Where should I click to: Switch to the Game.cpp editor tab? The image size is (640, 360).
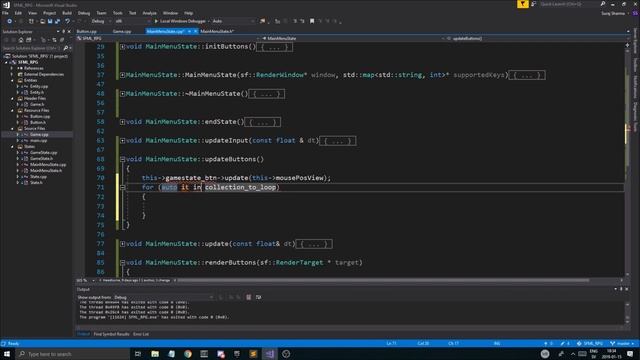[x=122, y=31]
